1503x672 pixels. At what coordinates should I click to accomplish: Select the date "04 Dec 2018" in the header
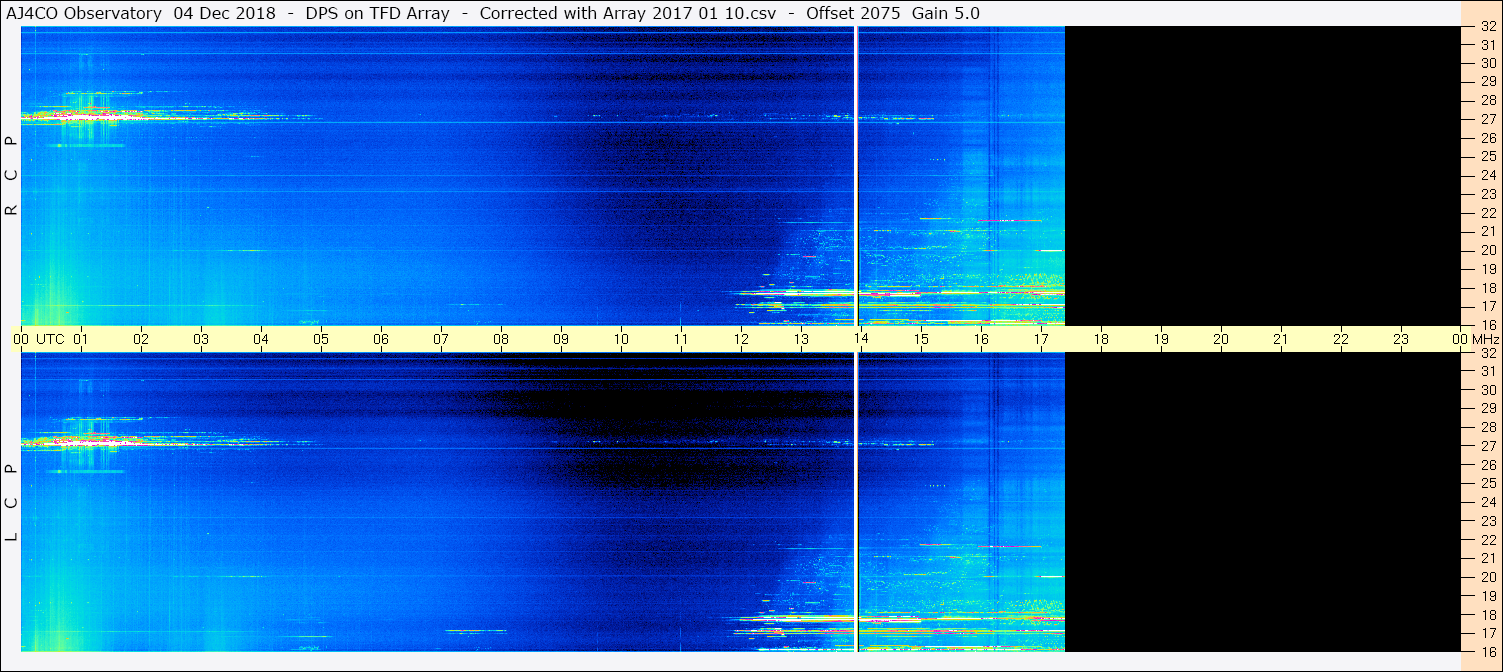point(226,13)
